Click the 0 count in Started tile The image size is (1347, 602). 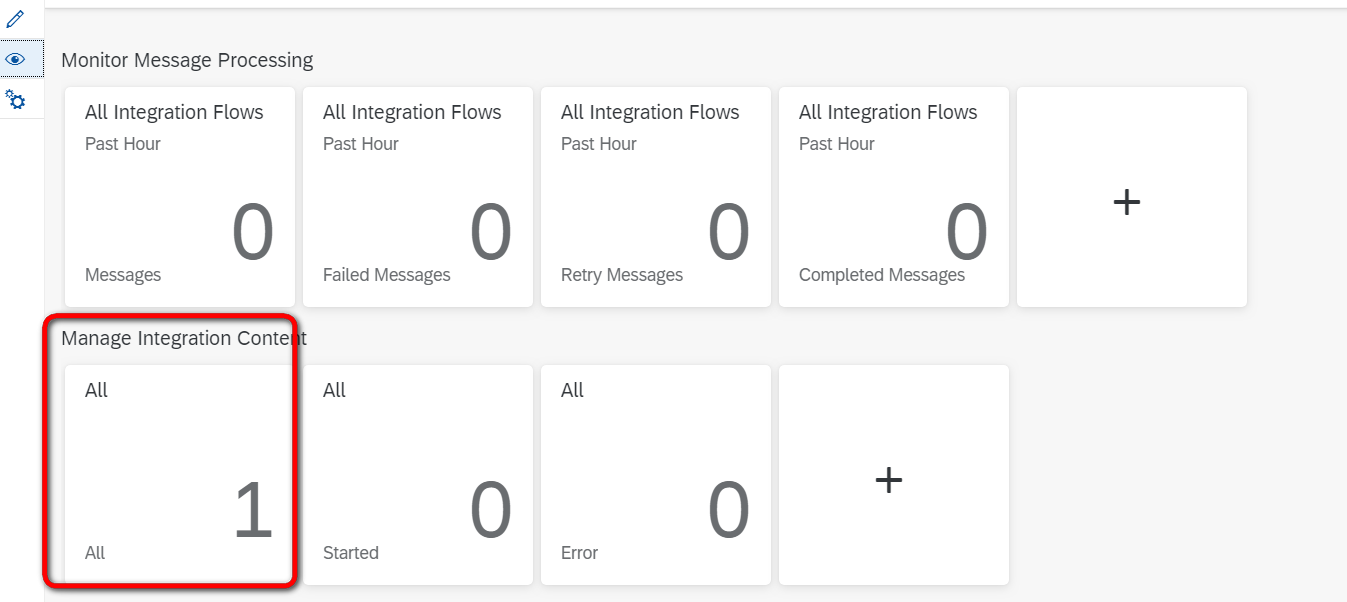[490, 511]
